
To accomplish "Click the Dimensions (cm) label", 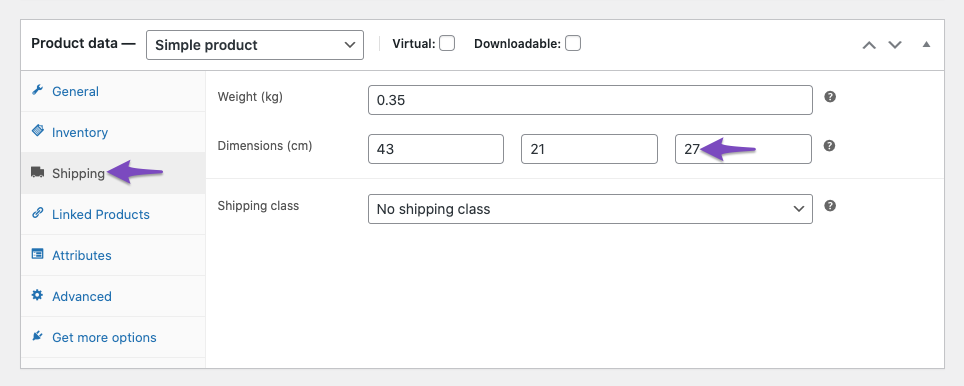I will (265, 146).
